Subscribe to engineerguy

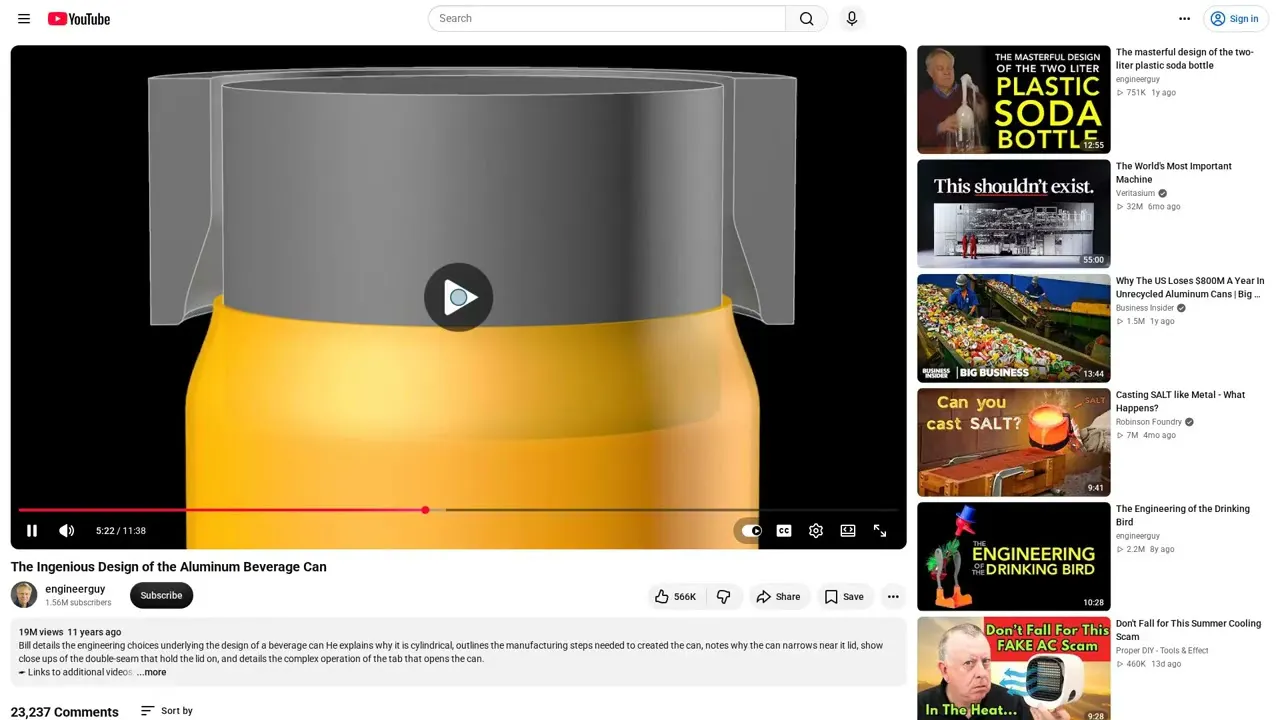pos(161,596)
